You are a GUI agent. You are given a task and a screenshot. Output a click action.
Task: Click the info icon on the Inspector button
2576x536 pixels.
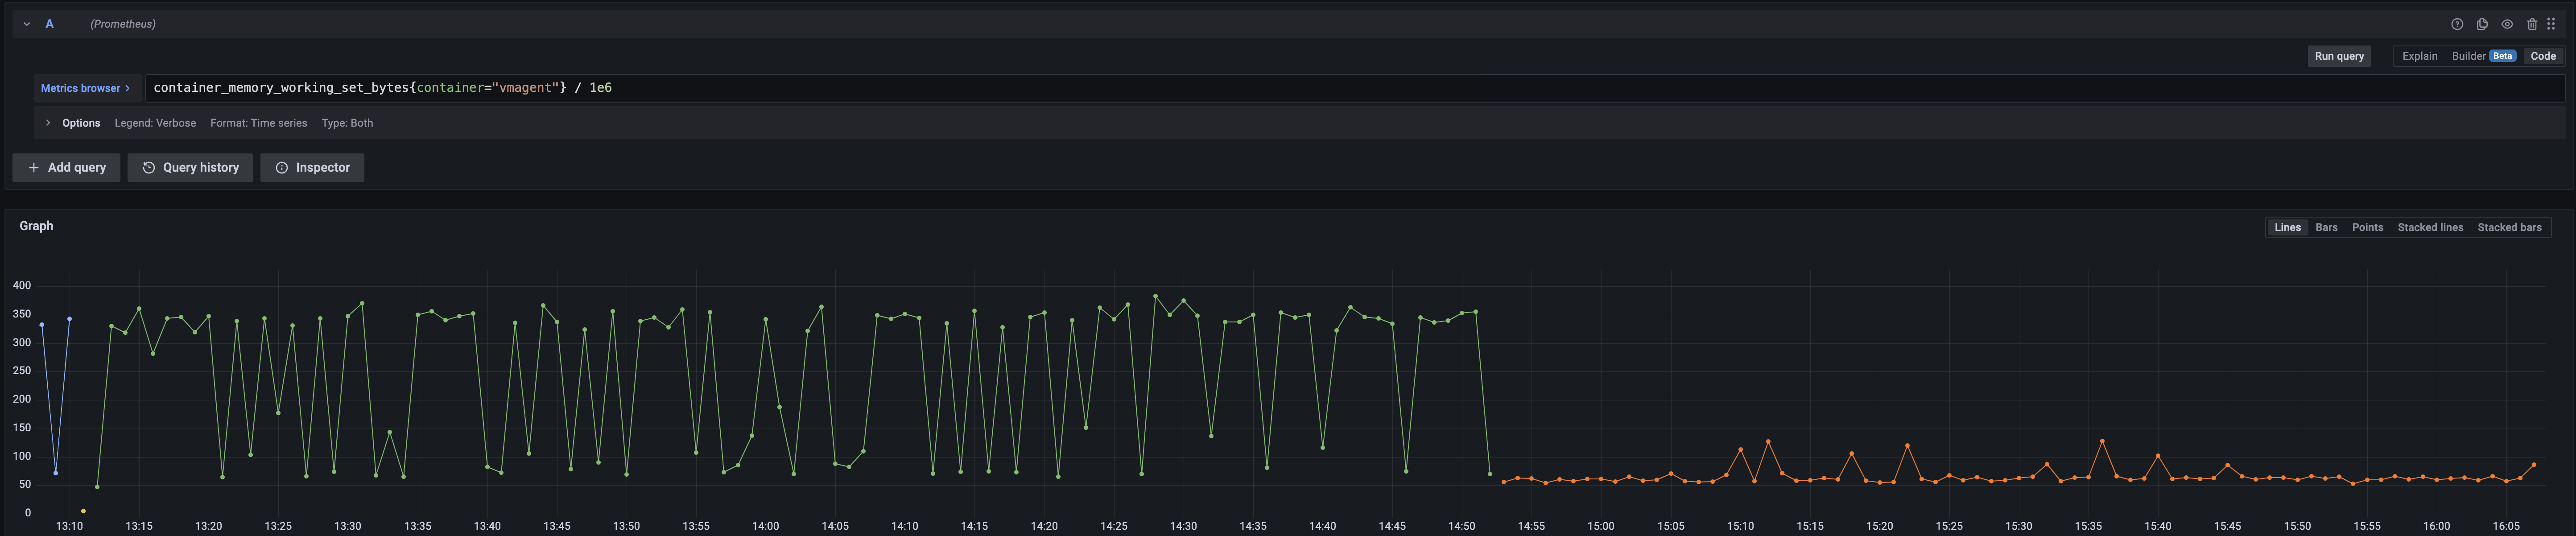coord(281,167)
